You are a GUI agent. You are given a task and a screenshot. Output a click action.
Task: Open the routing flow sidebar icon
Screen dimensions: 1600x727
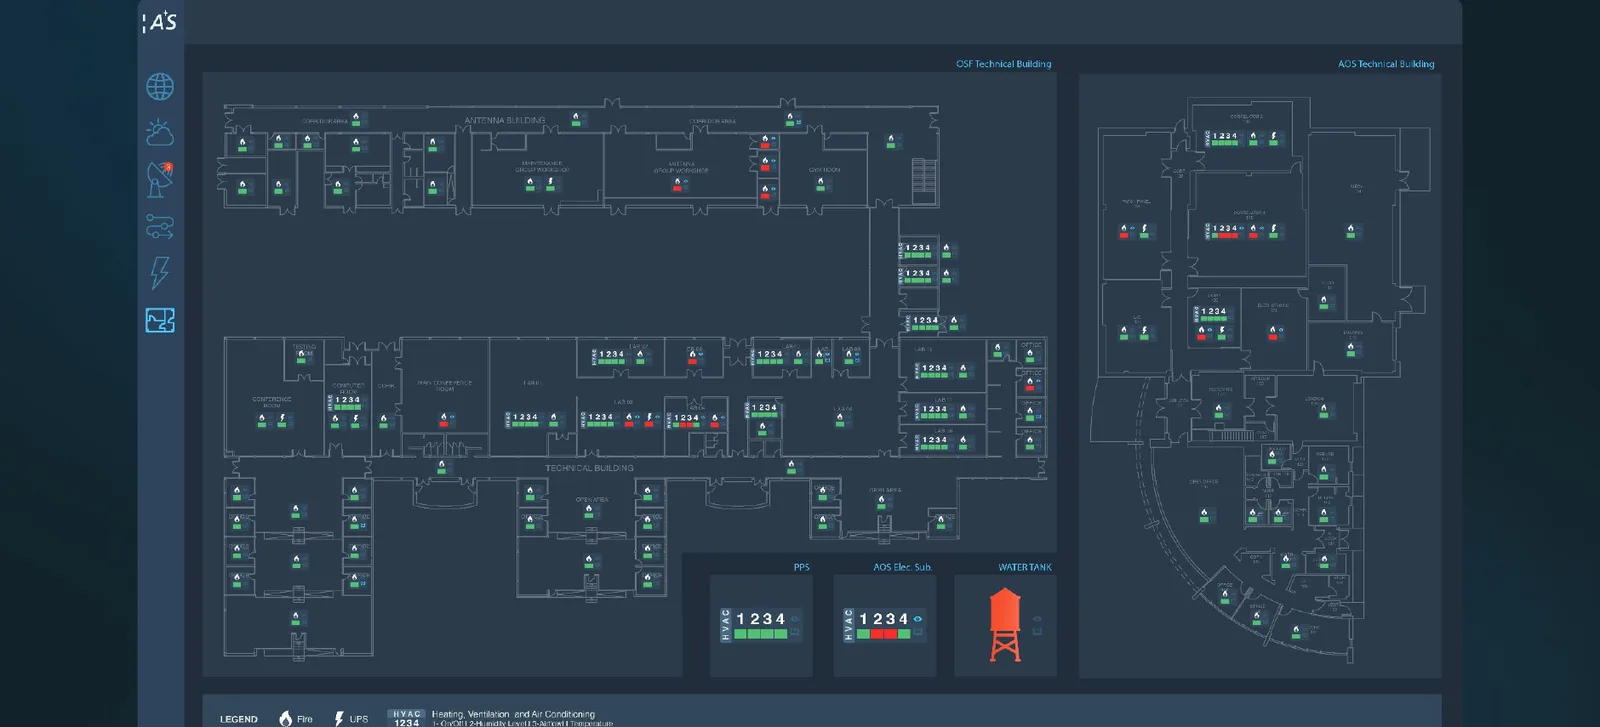tap(160, 227)
